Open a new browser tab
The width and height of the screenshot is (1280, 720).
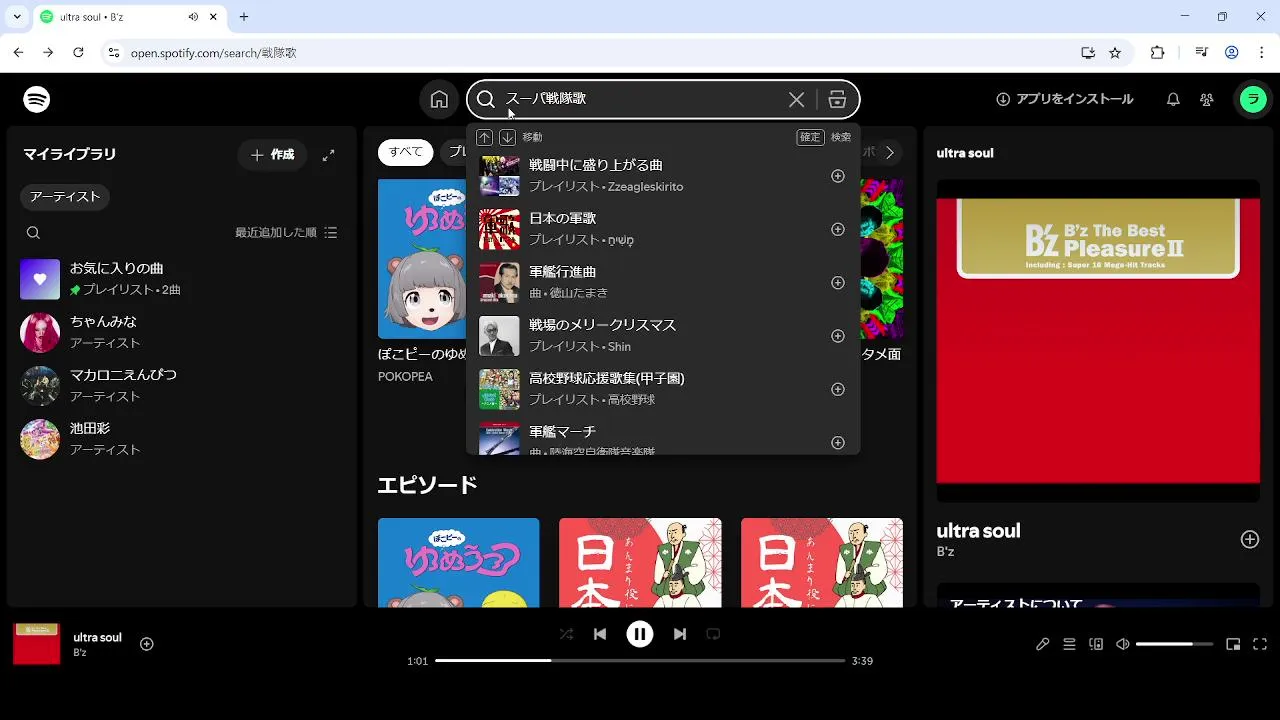pyautogui.click(x=244, y=17)
